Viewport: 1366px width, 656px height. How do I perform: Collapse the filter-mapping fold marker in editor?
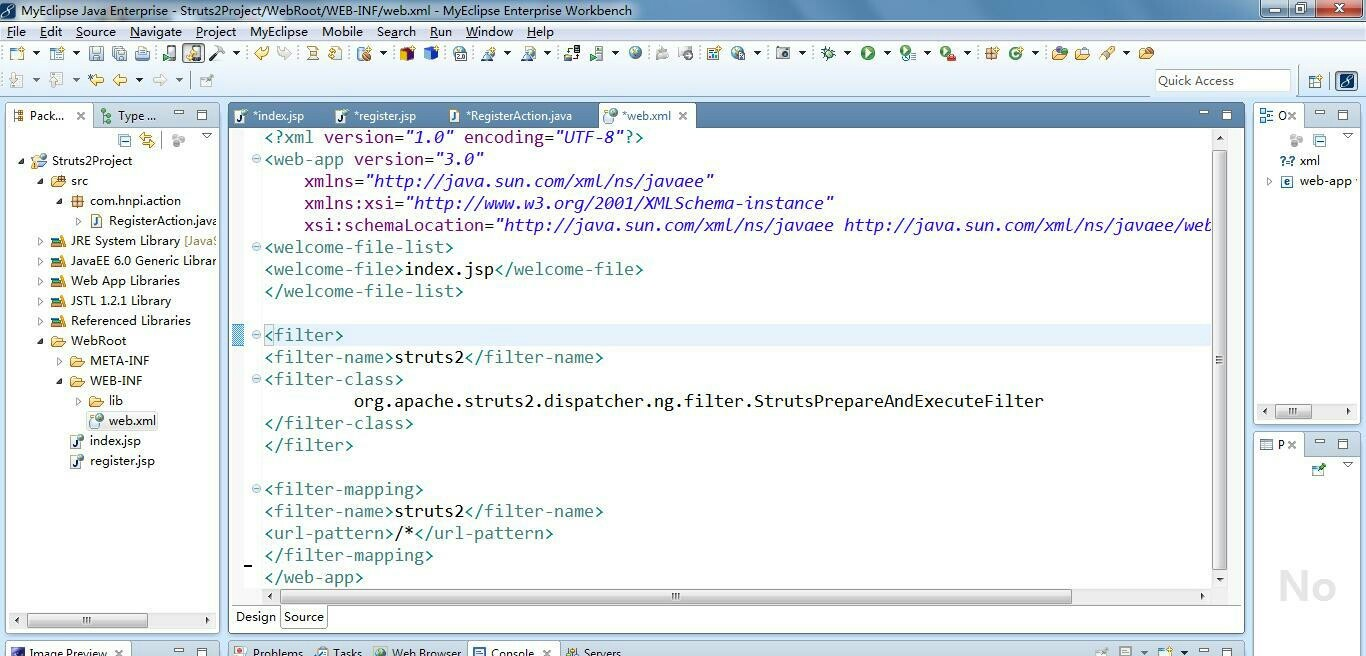tap(256, 489)
